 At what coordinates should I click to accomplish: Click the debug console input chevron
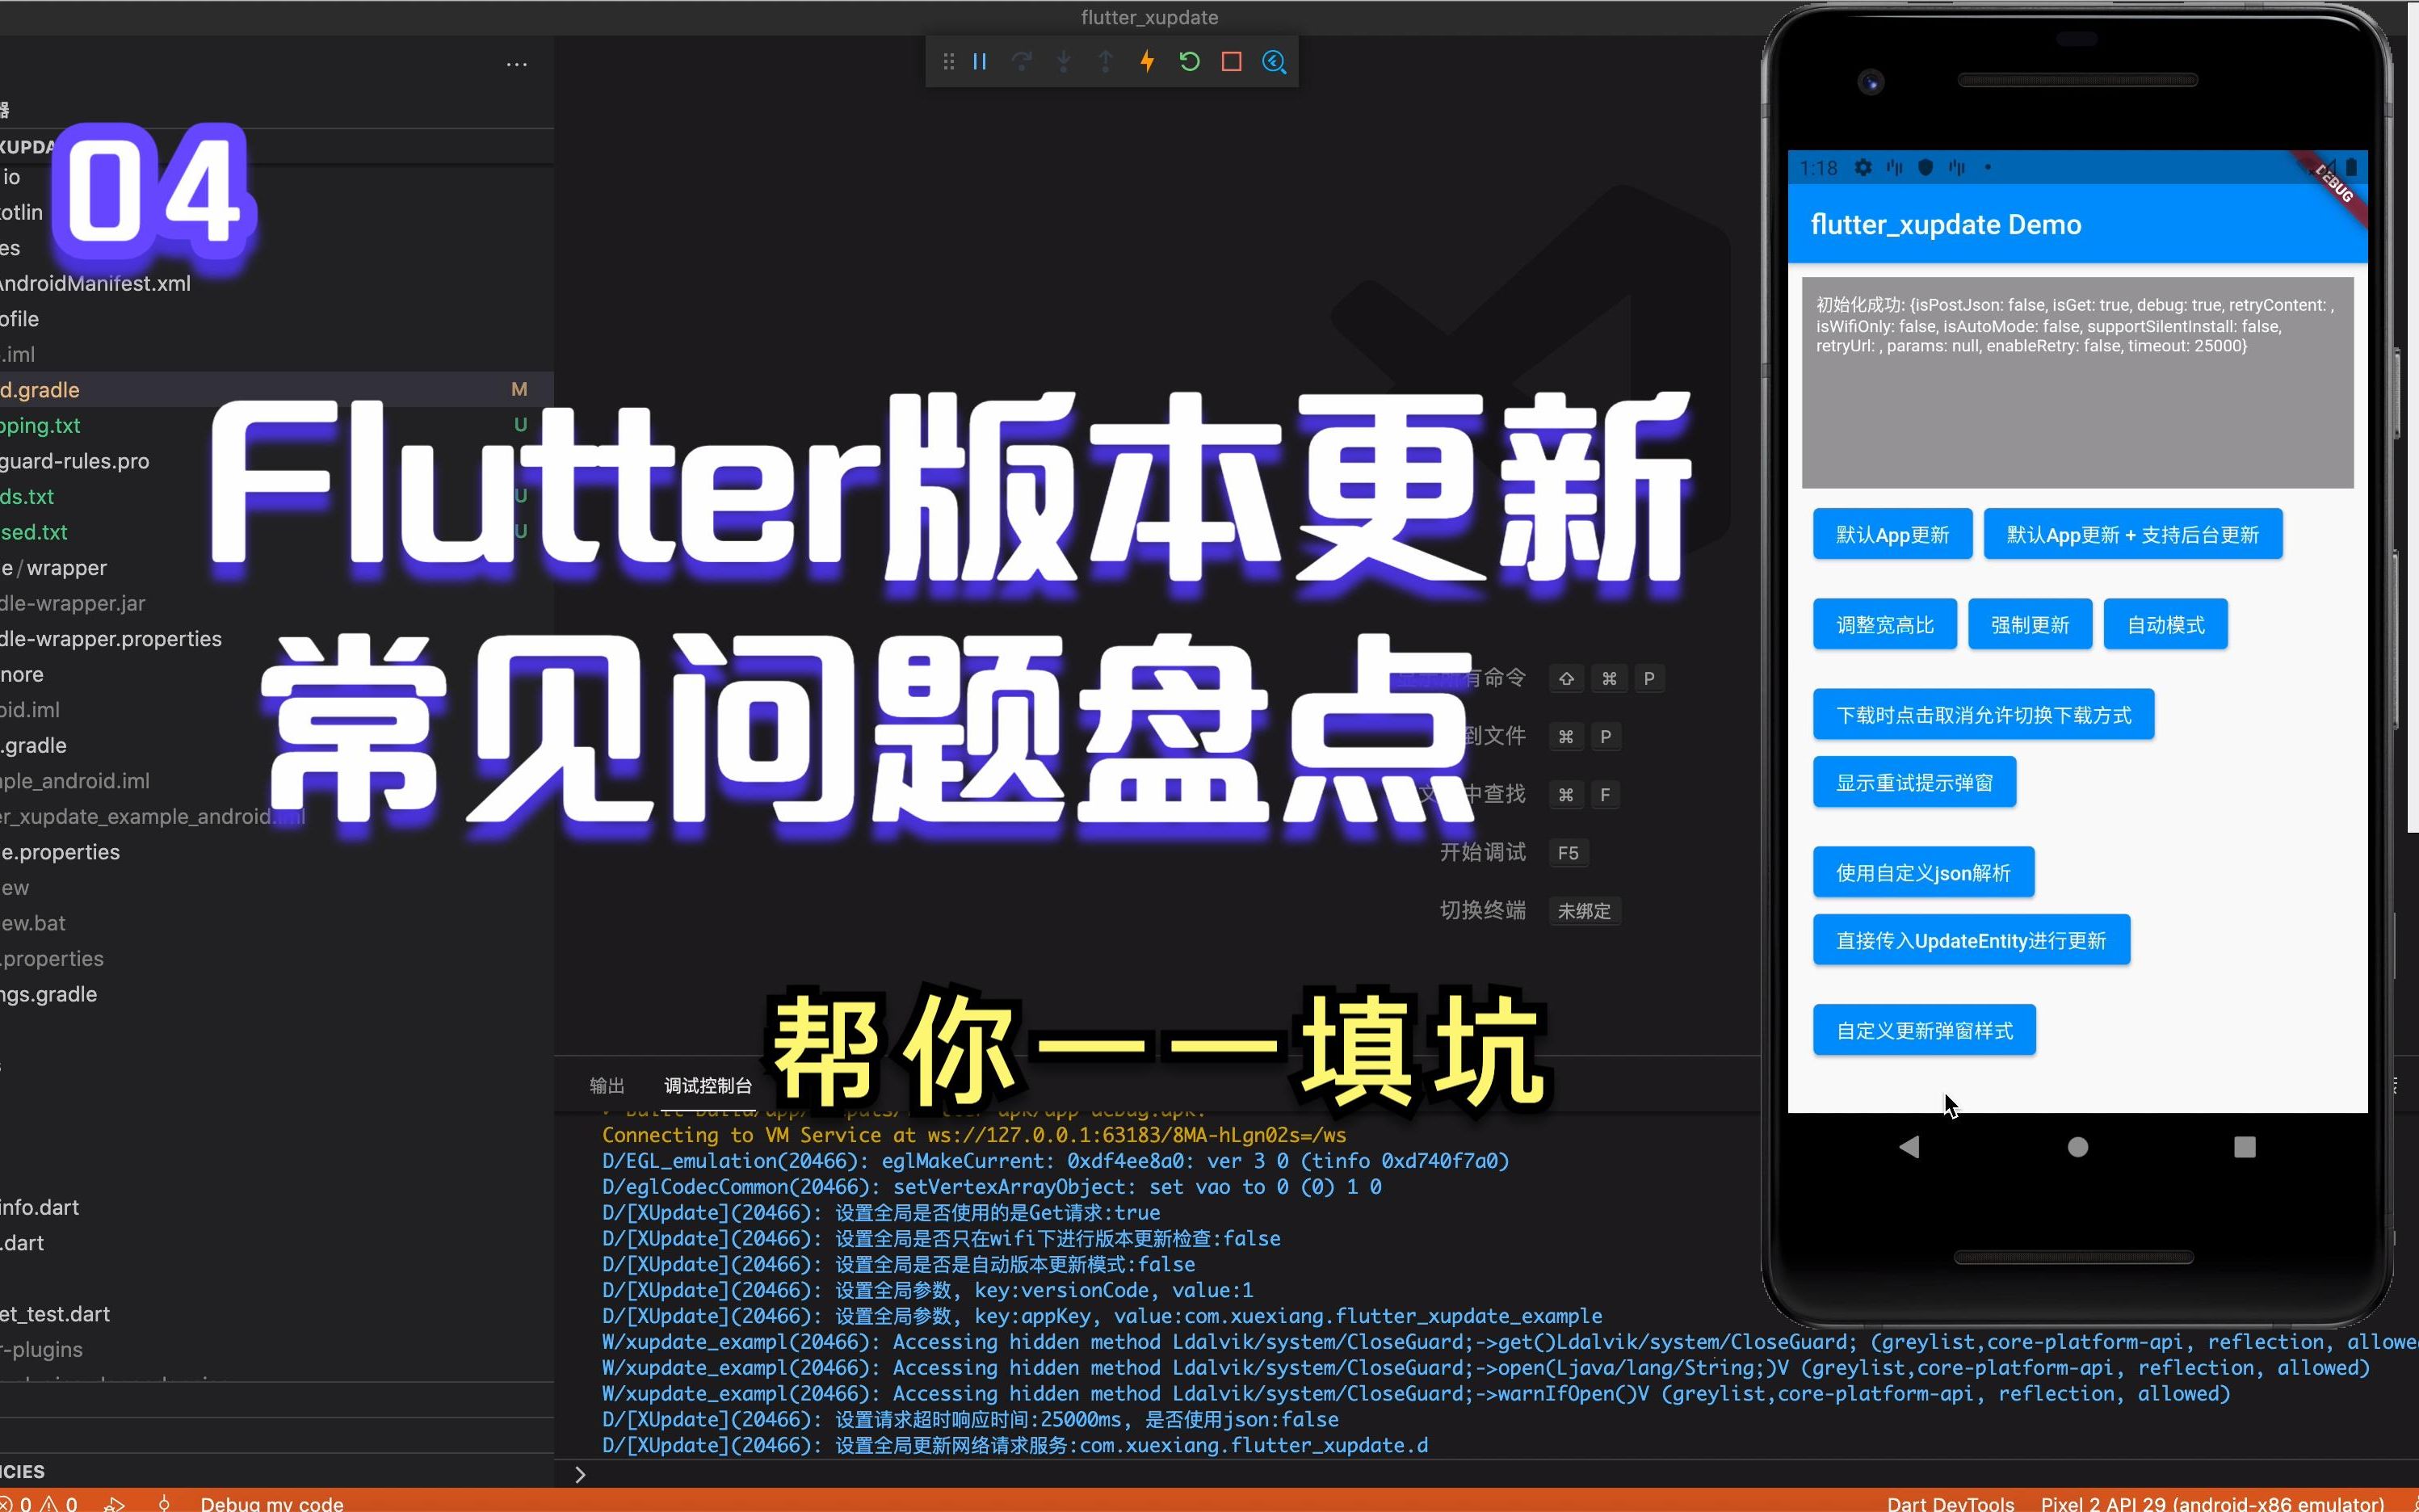coord(580,1474)
